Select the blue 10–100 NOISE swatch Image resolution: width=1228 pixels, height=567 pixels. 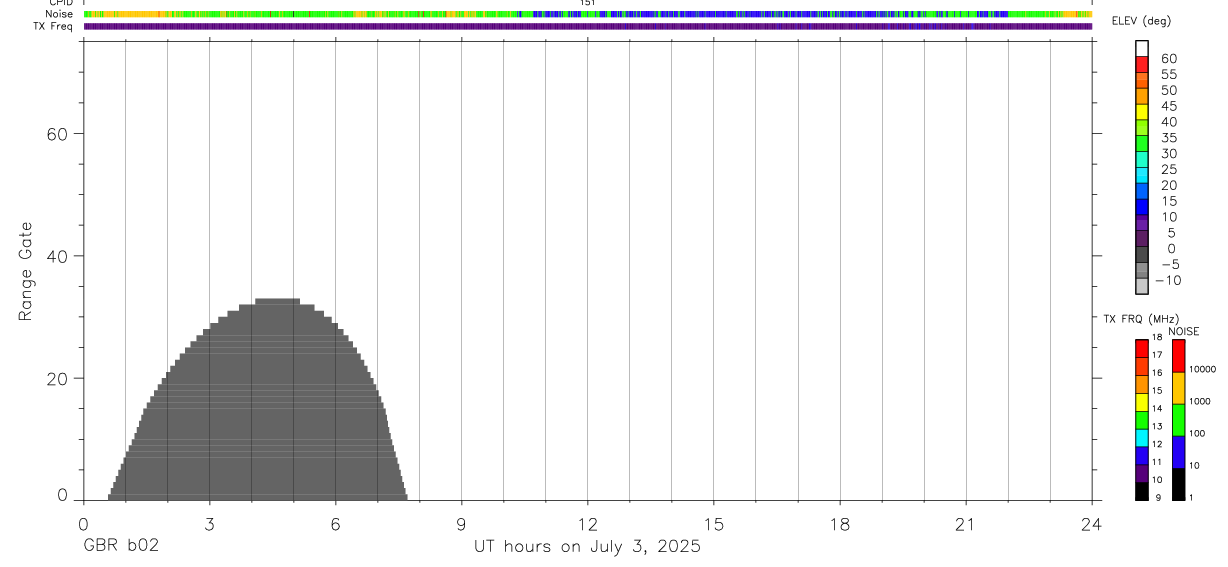pos(1178,452)
